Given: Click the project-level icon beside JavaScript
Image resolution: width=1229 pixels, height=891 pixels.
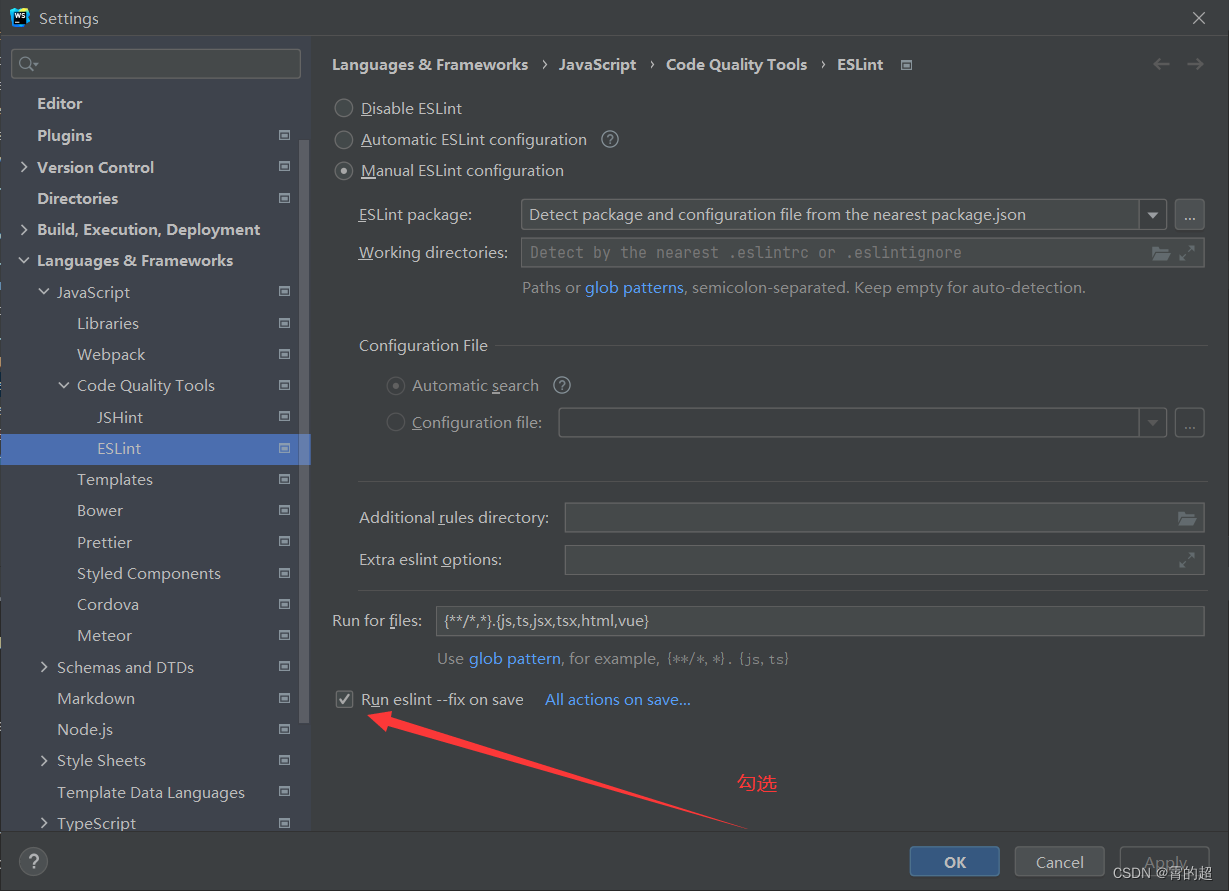Looking at the screenshot, I should tap(285, 292).
